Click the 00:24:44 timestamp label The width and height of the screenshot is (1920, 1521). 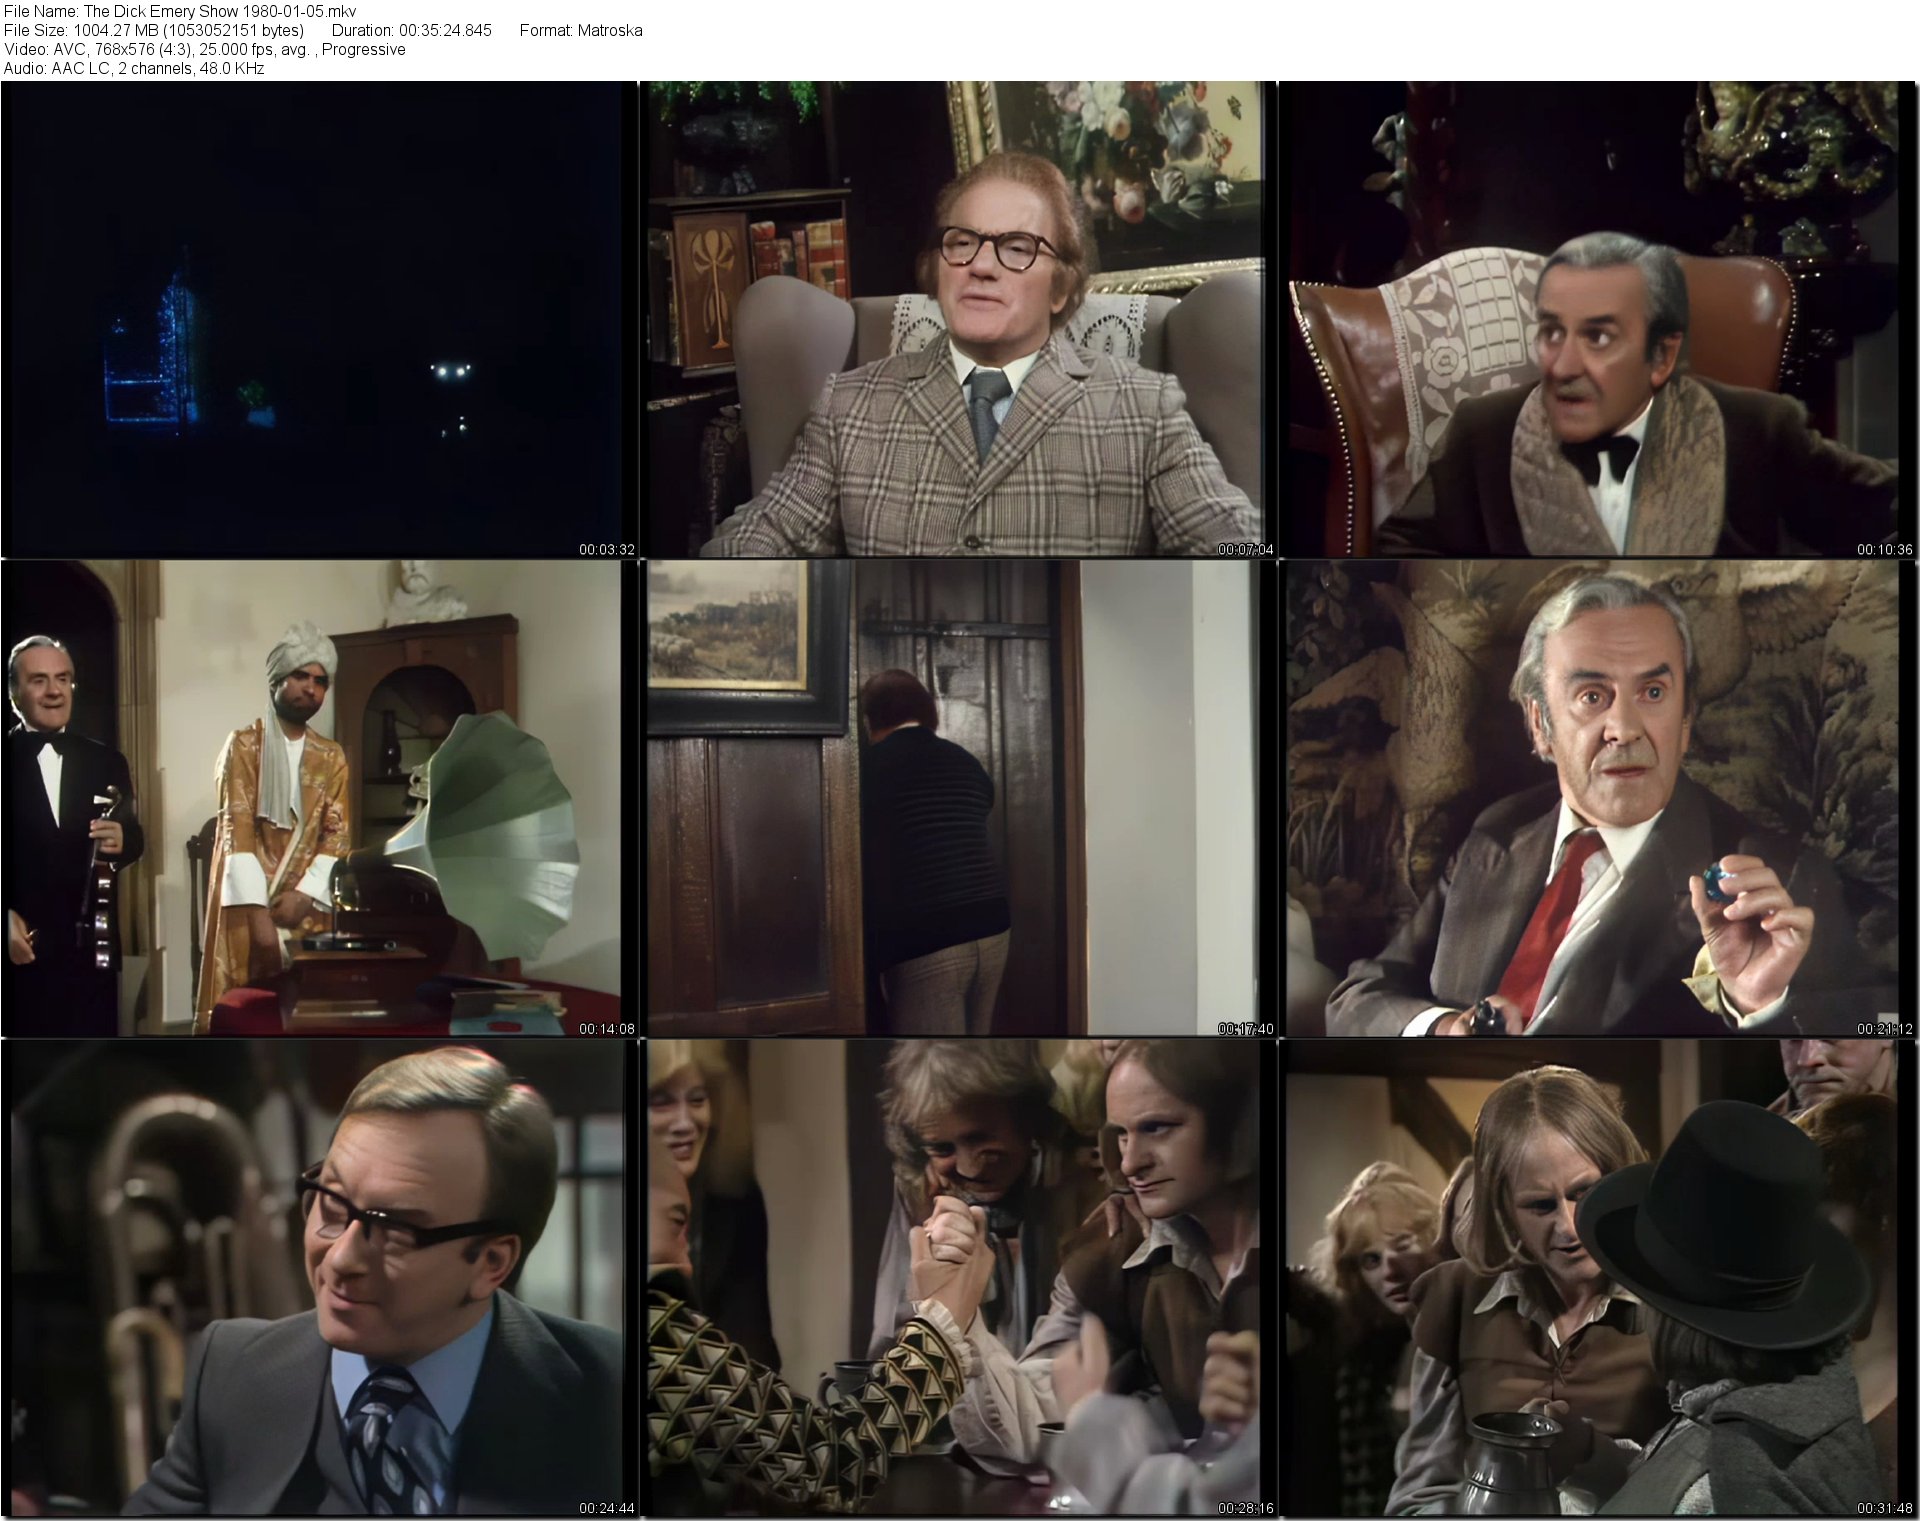coord(606,1508)
